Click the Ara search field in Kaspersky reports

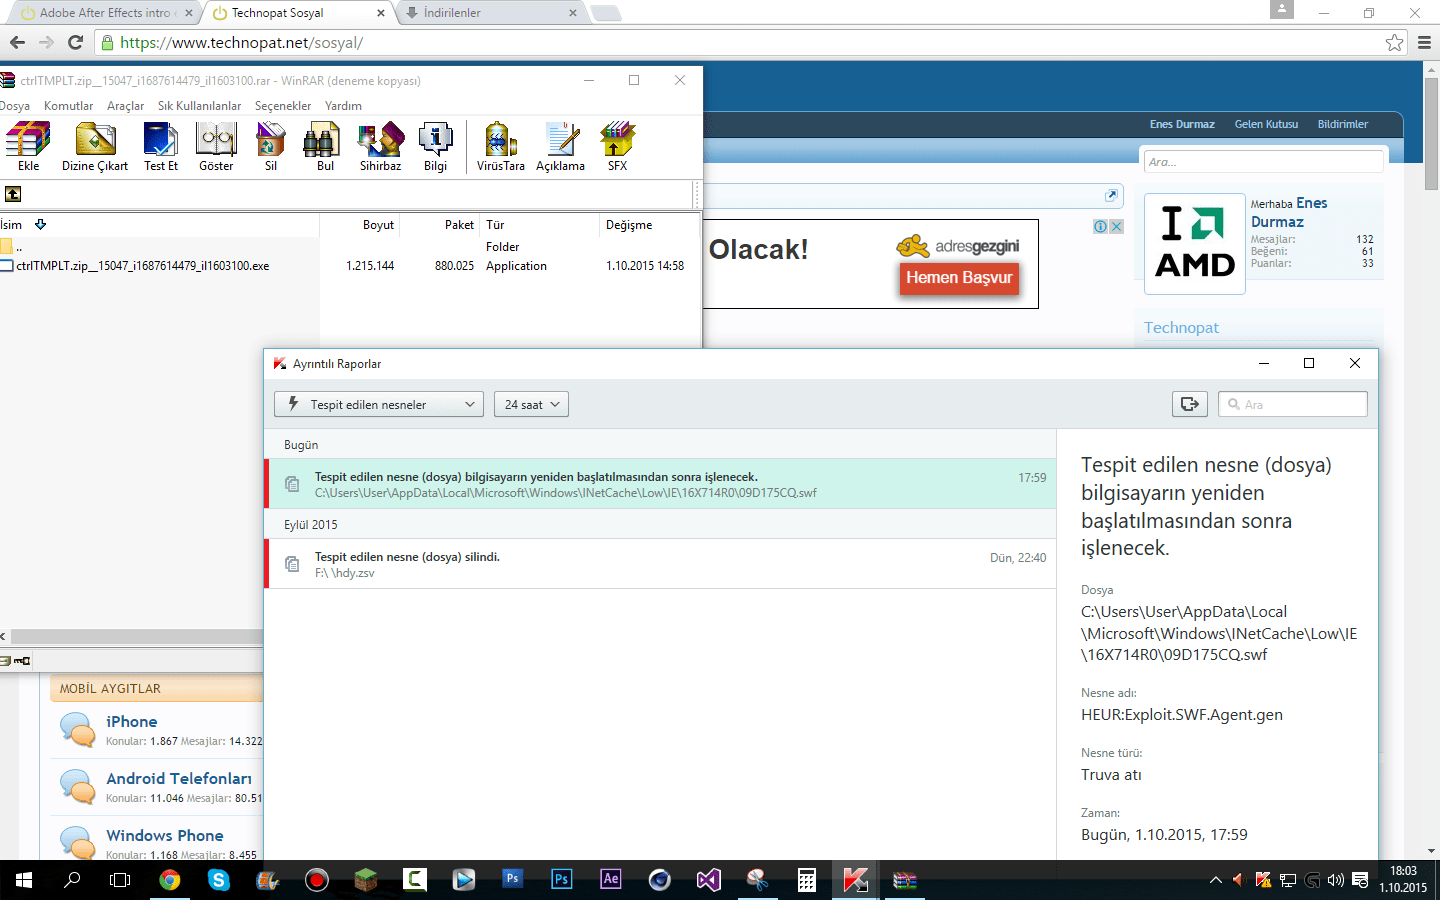click(1293, 404)
